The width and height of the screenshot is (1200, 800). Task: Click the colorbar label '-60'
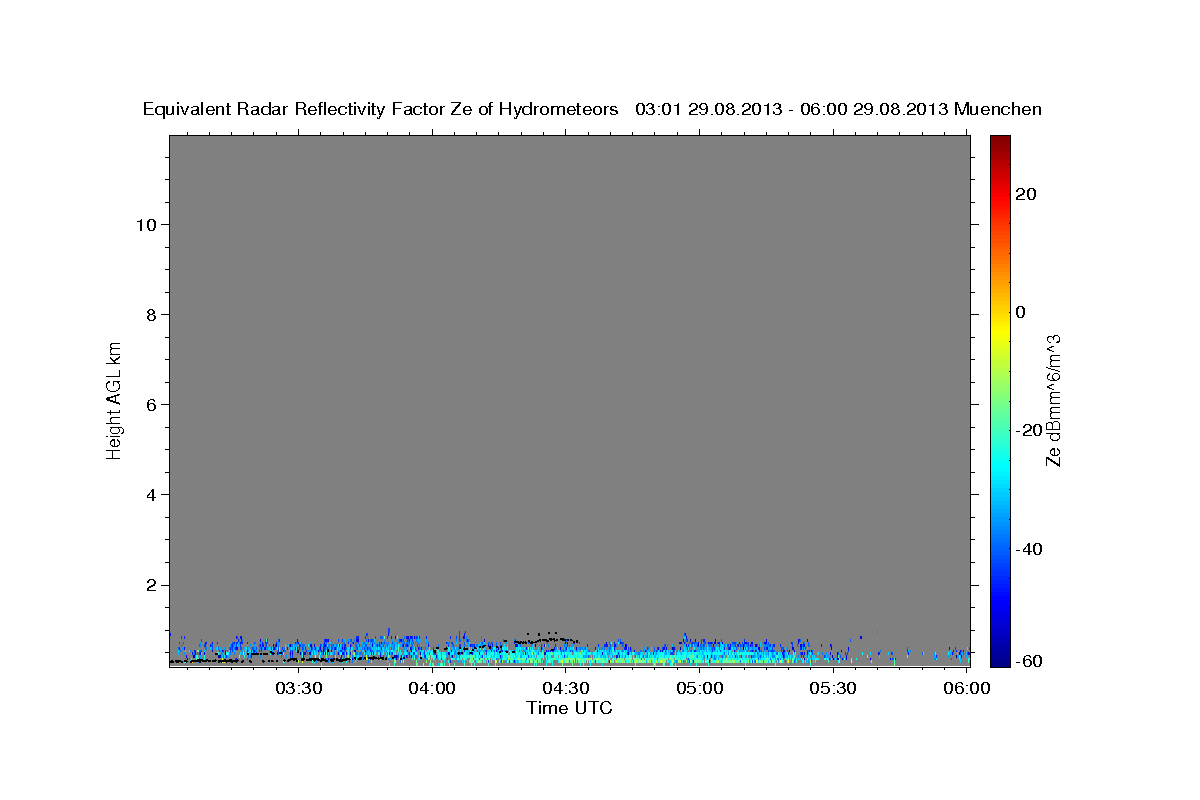(1030, 661)
